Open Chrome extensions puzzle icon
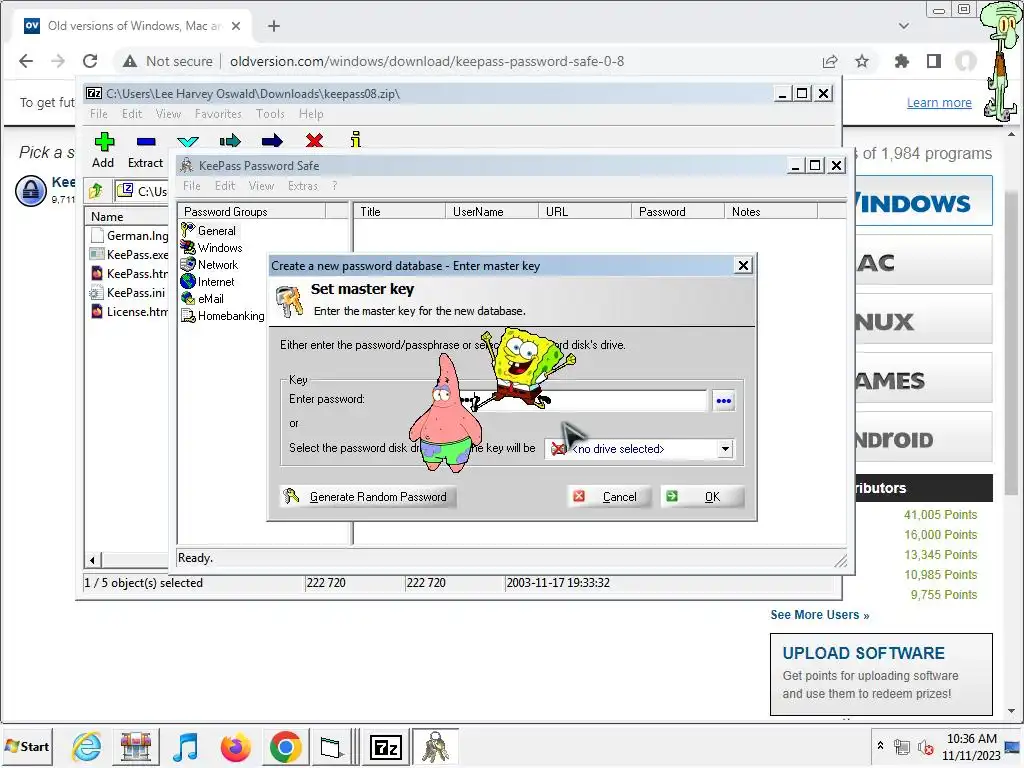Image resolution: width=1024 pixels, height=768 pixels. (x=901, y=61)
